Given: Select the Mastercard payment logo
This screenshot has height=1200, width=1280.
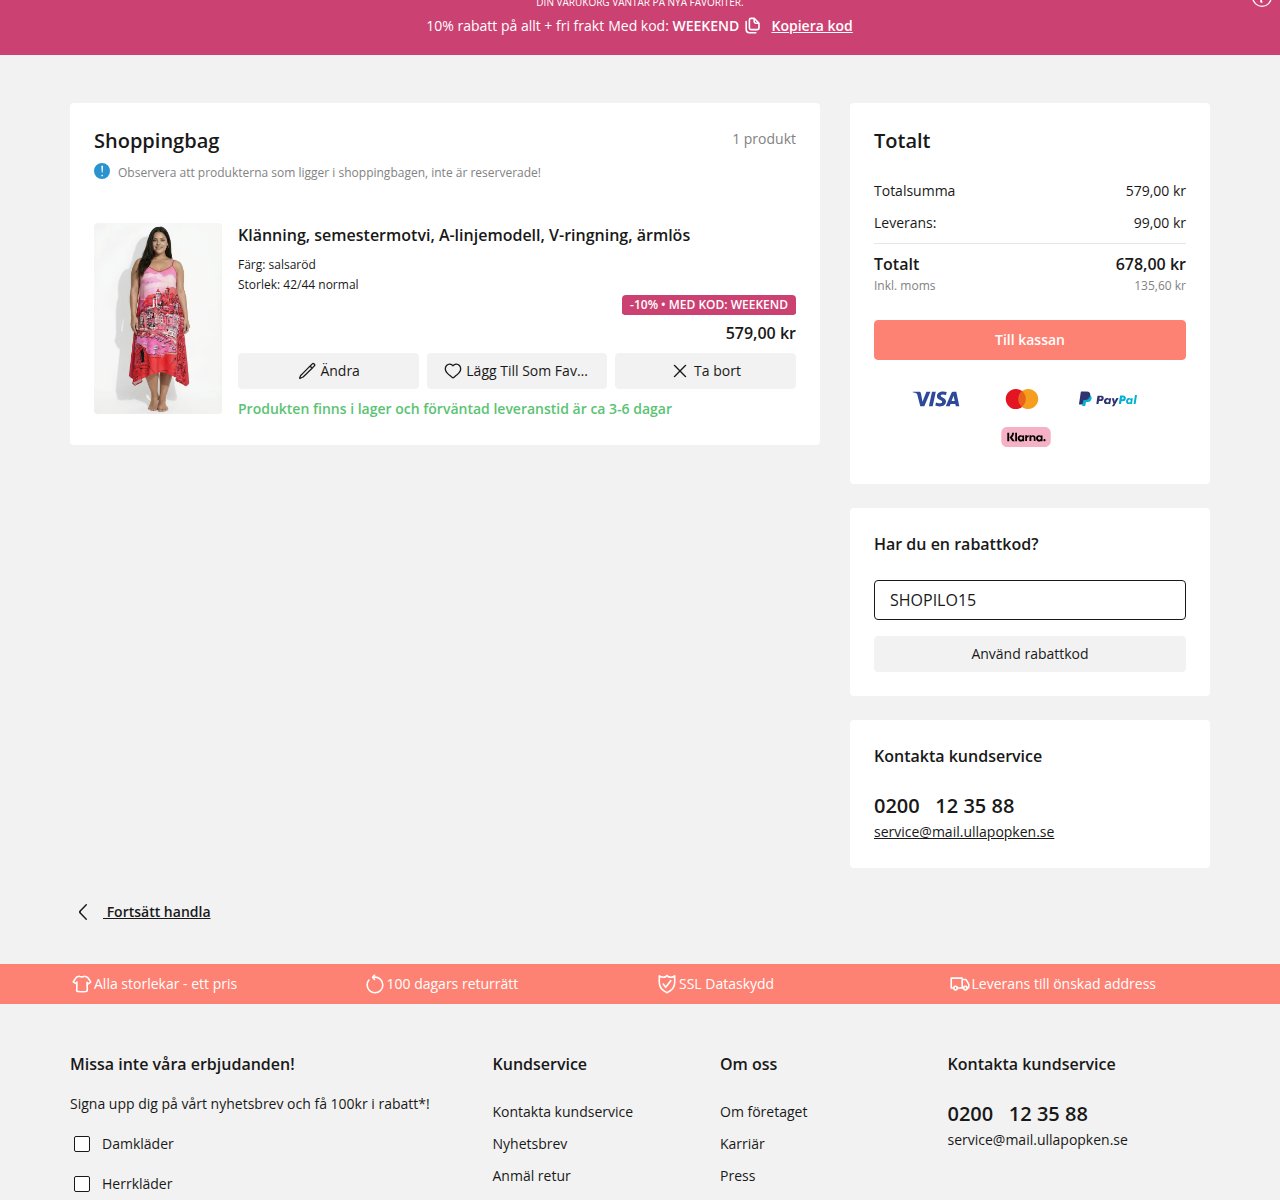Looking at the screenshot, I should (x=1022, y=399).
